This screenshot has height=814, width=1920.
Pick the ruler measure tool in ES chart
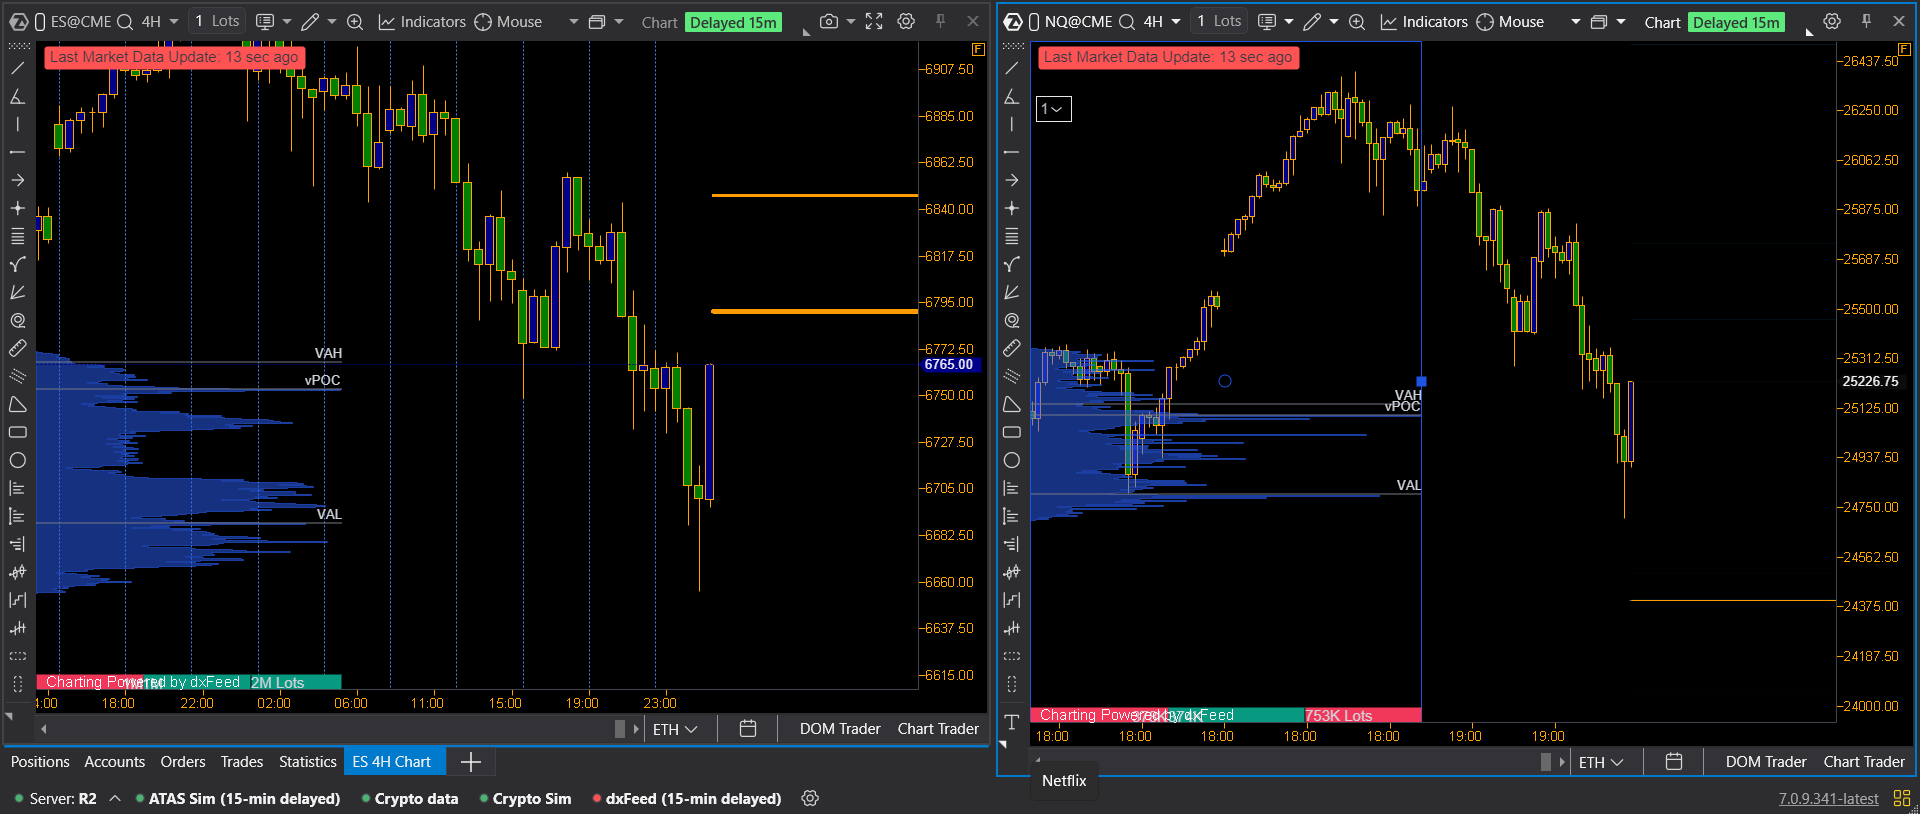point(18,348)
